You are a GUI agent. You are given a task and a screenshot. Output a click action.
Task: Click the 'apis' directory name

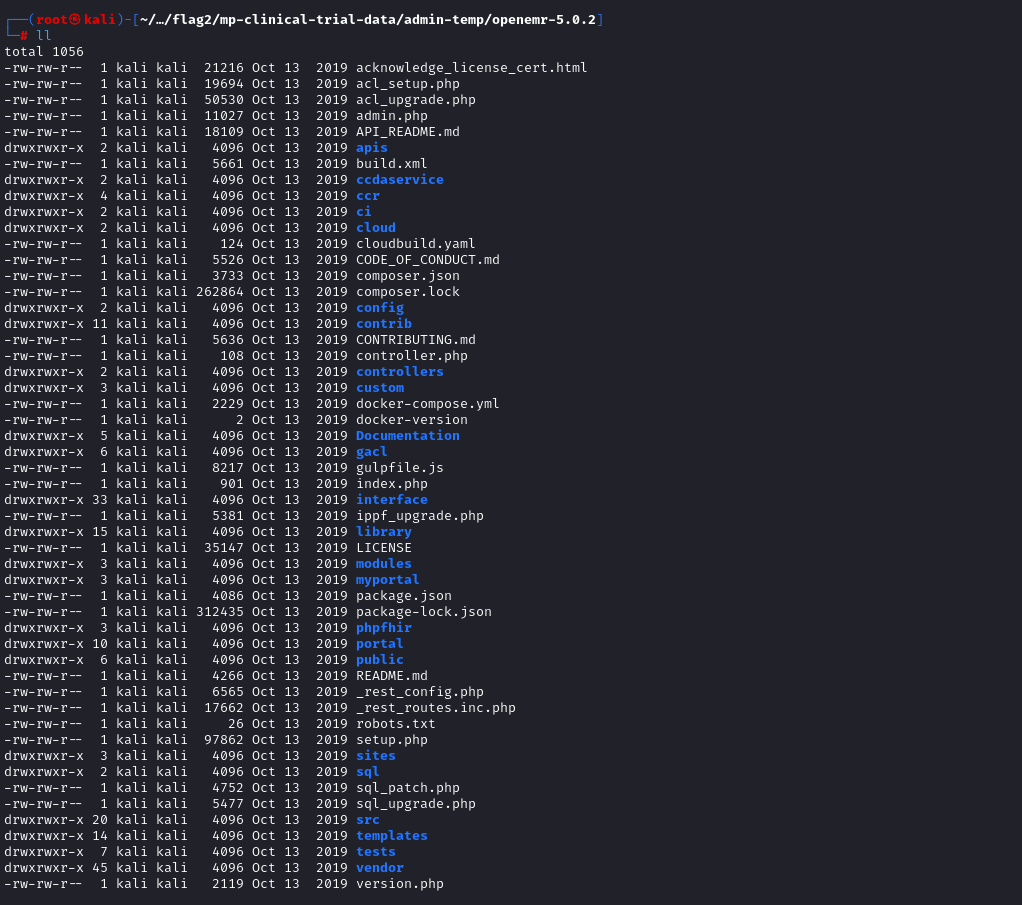pos(371,148)
